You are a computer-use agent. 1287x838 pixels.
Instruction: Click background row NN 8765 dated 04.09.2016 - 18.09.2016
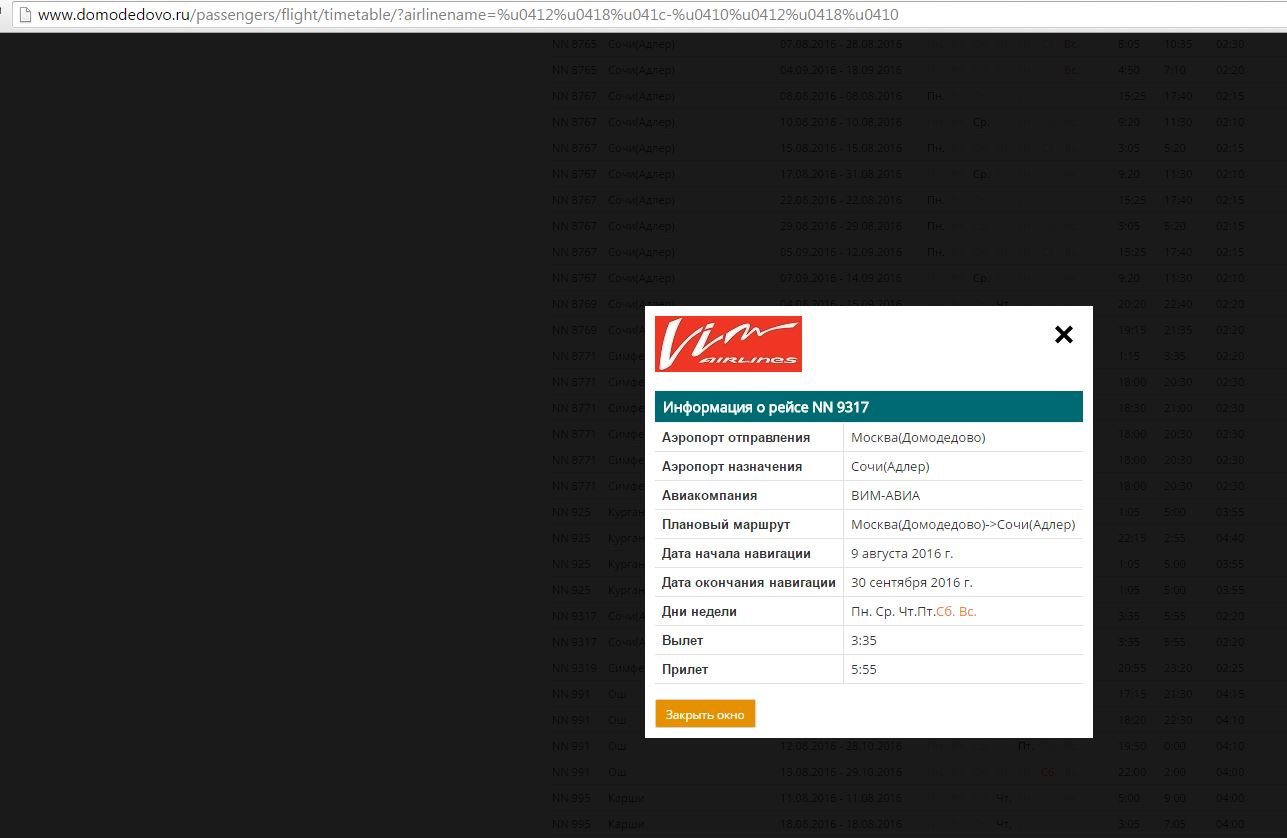898,70
